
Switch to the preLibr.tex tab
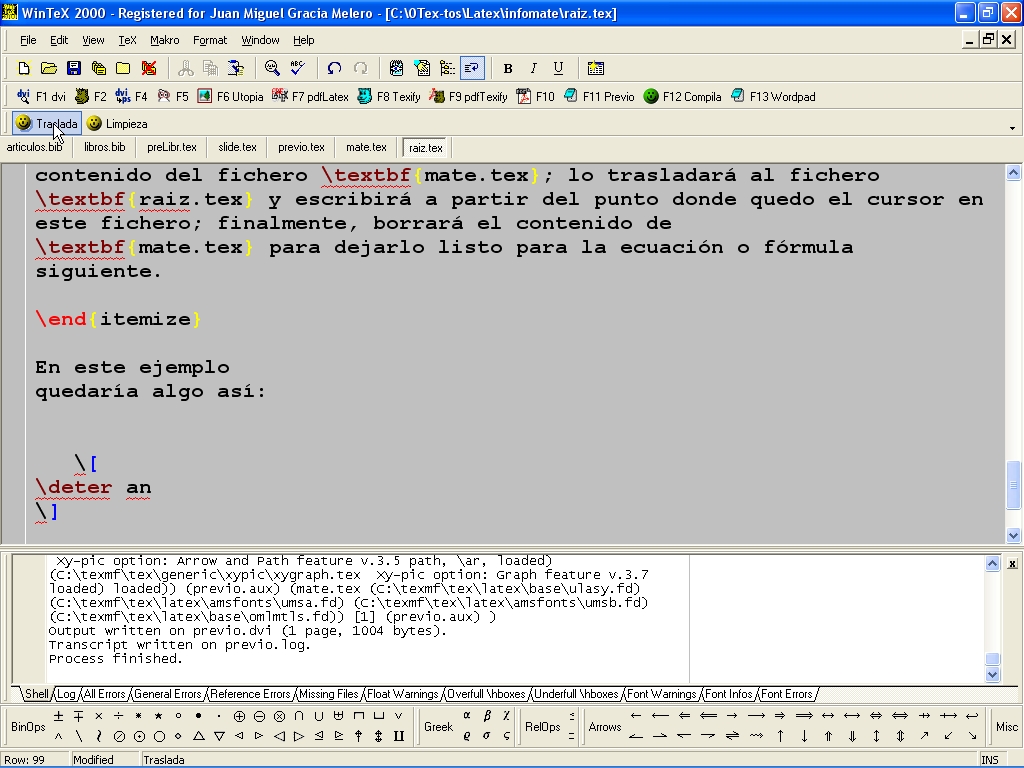(172, 147)
